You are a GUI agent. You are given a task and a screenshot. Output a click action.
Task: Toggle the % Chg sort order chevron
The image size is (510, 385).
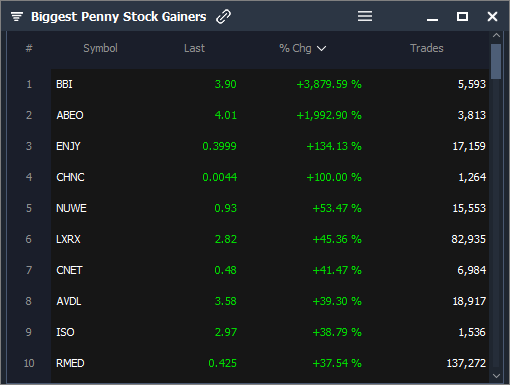[321, 49]
